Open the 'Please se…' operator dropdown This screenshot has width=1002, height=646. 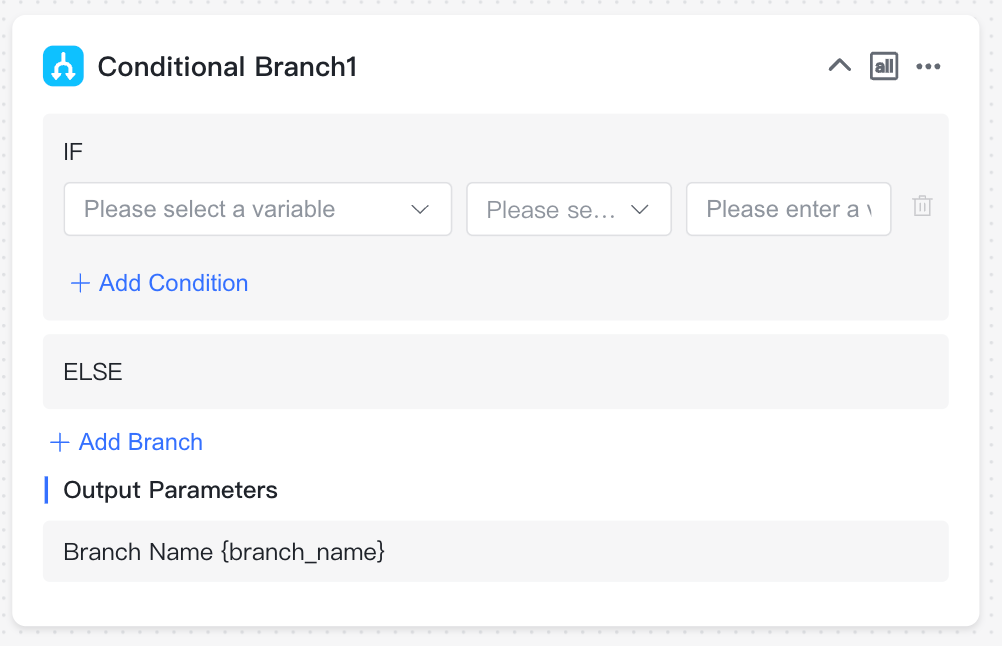point(569,209)
